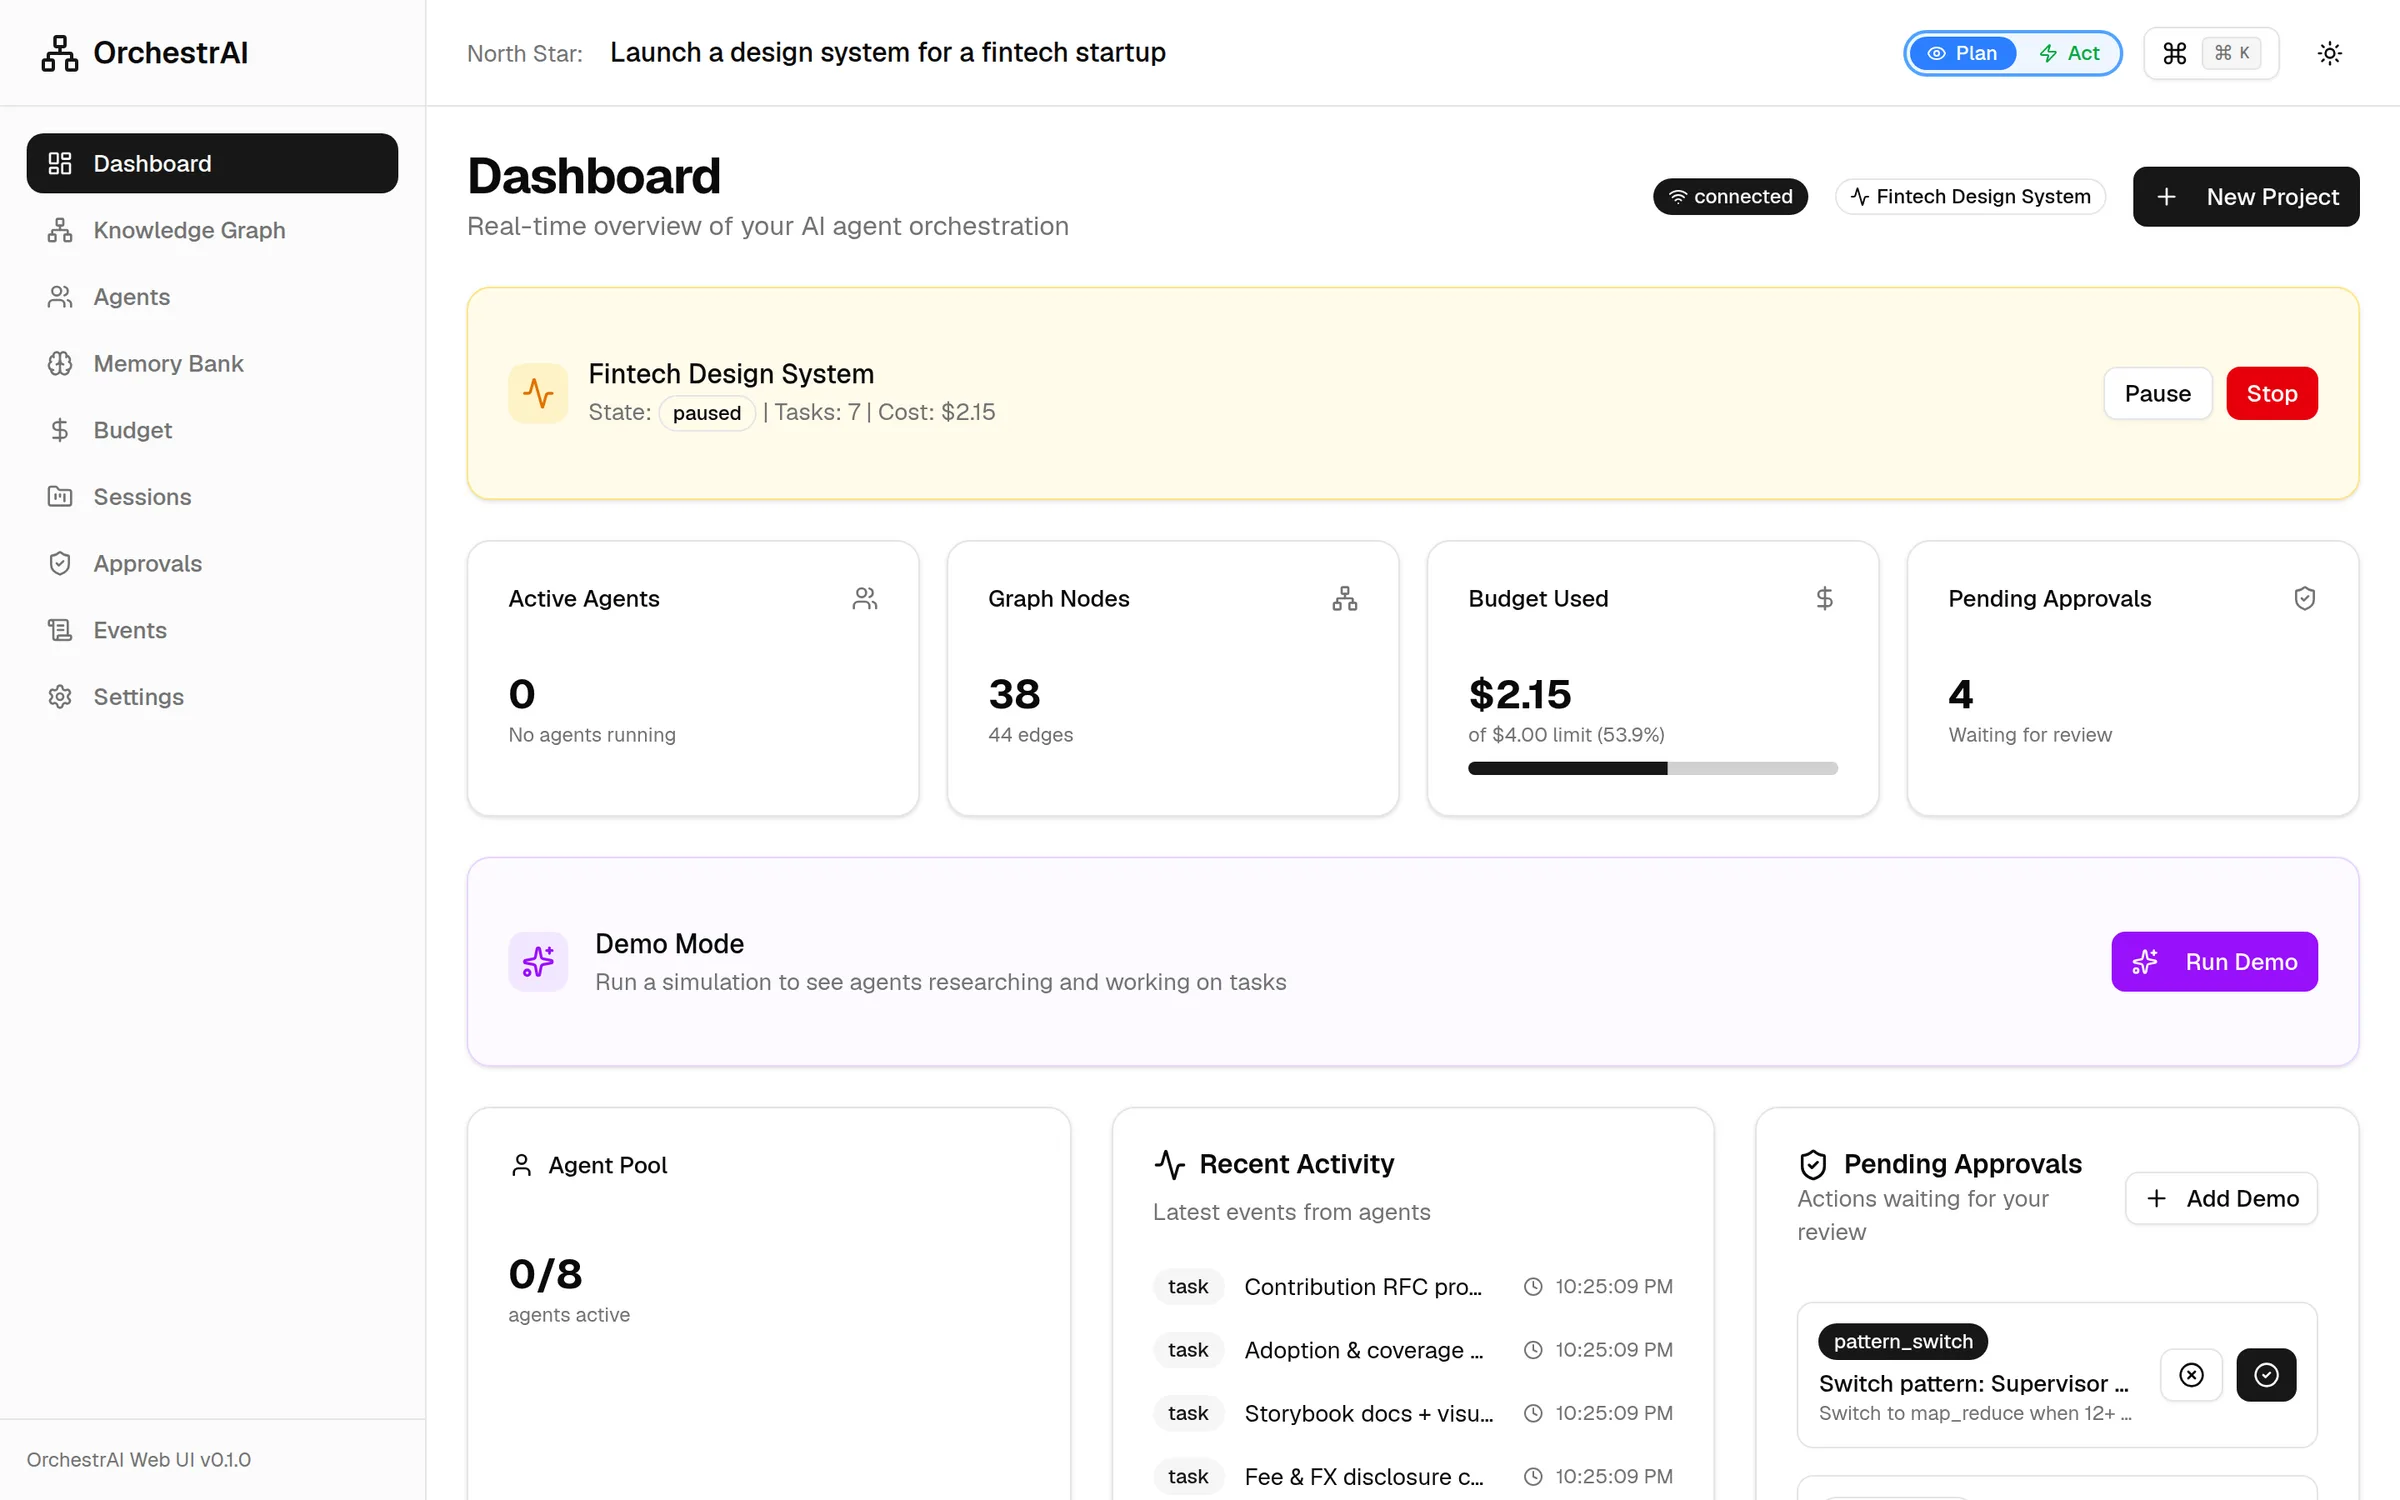Image resolution: width=2400 pixels, height=1500 pixels.
Task: Click the Demo Mode sparkles icon
Action: tap(538, 961)
